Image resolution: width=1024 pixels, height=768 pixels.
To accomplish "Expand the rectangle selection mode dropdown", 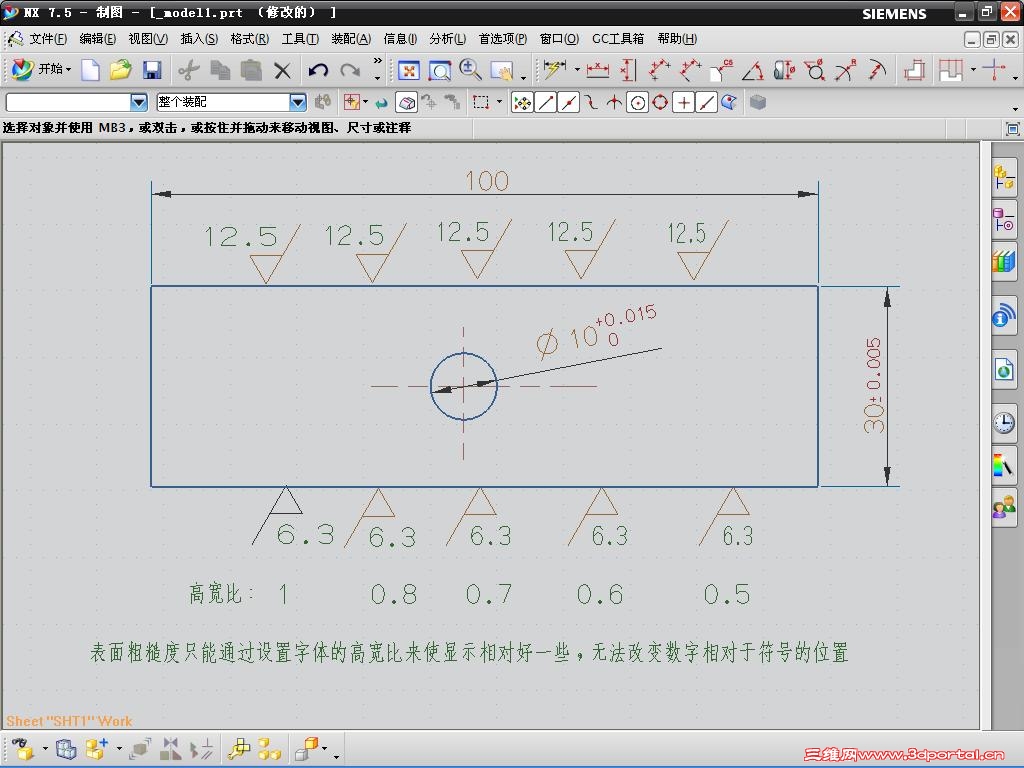I will click(500, 102).
